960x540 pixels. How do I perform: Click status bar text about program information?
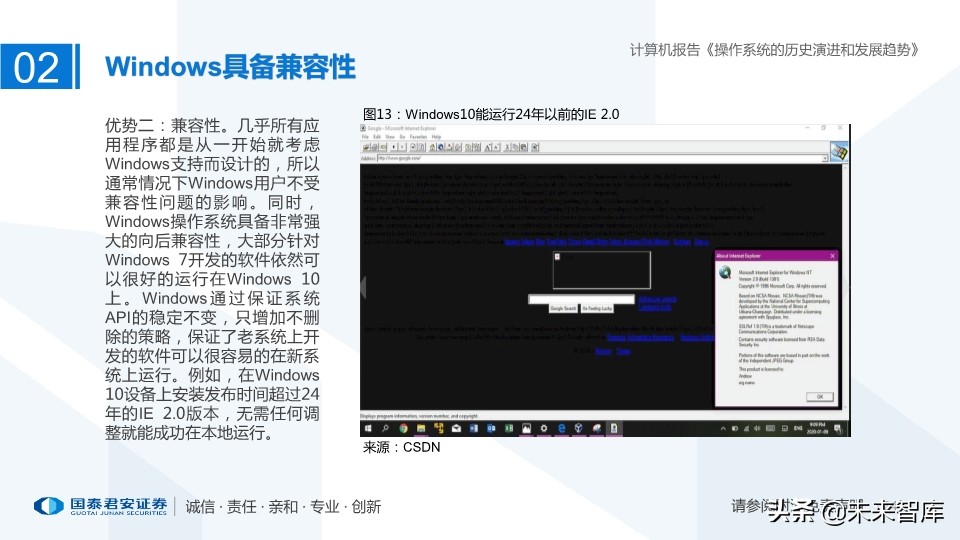click(x=419, y=416)
